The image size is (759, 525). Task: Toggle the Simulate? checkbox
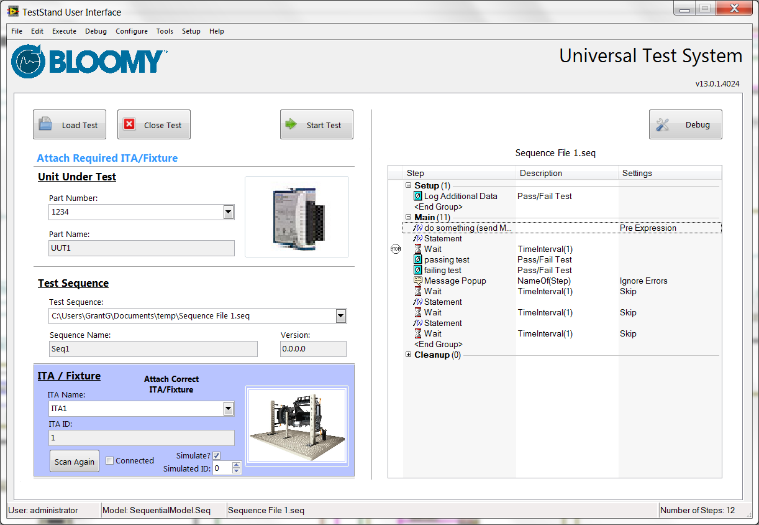pos(216,455)
